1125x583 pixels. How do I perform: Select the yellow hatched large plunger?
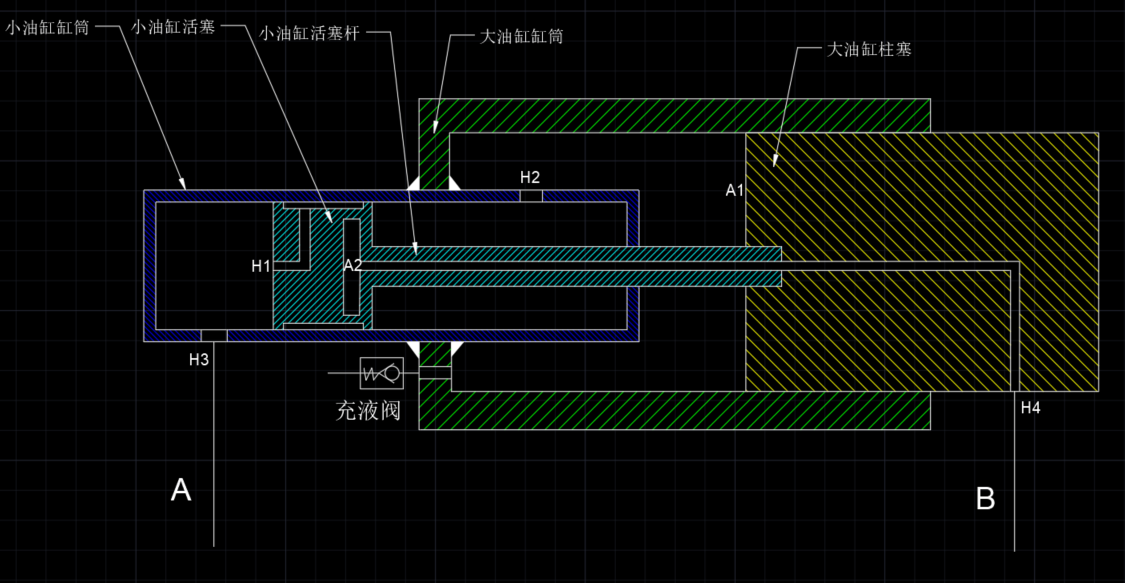pos(922,262)
